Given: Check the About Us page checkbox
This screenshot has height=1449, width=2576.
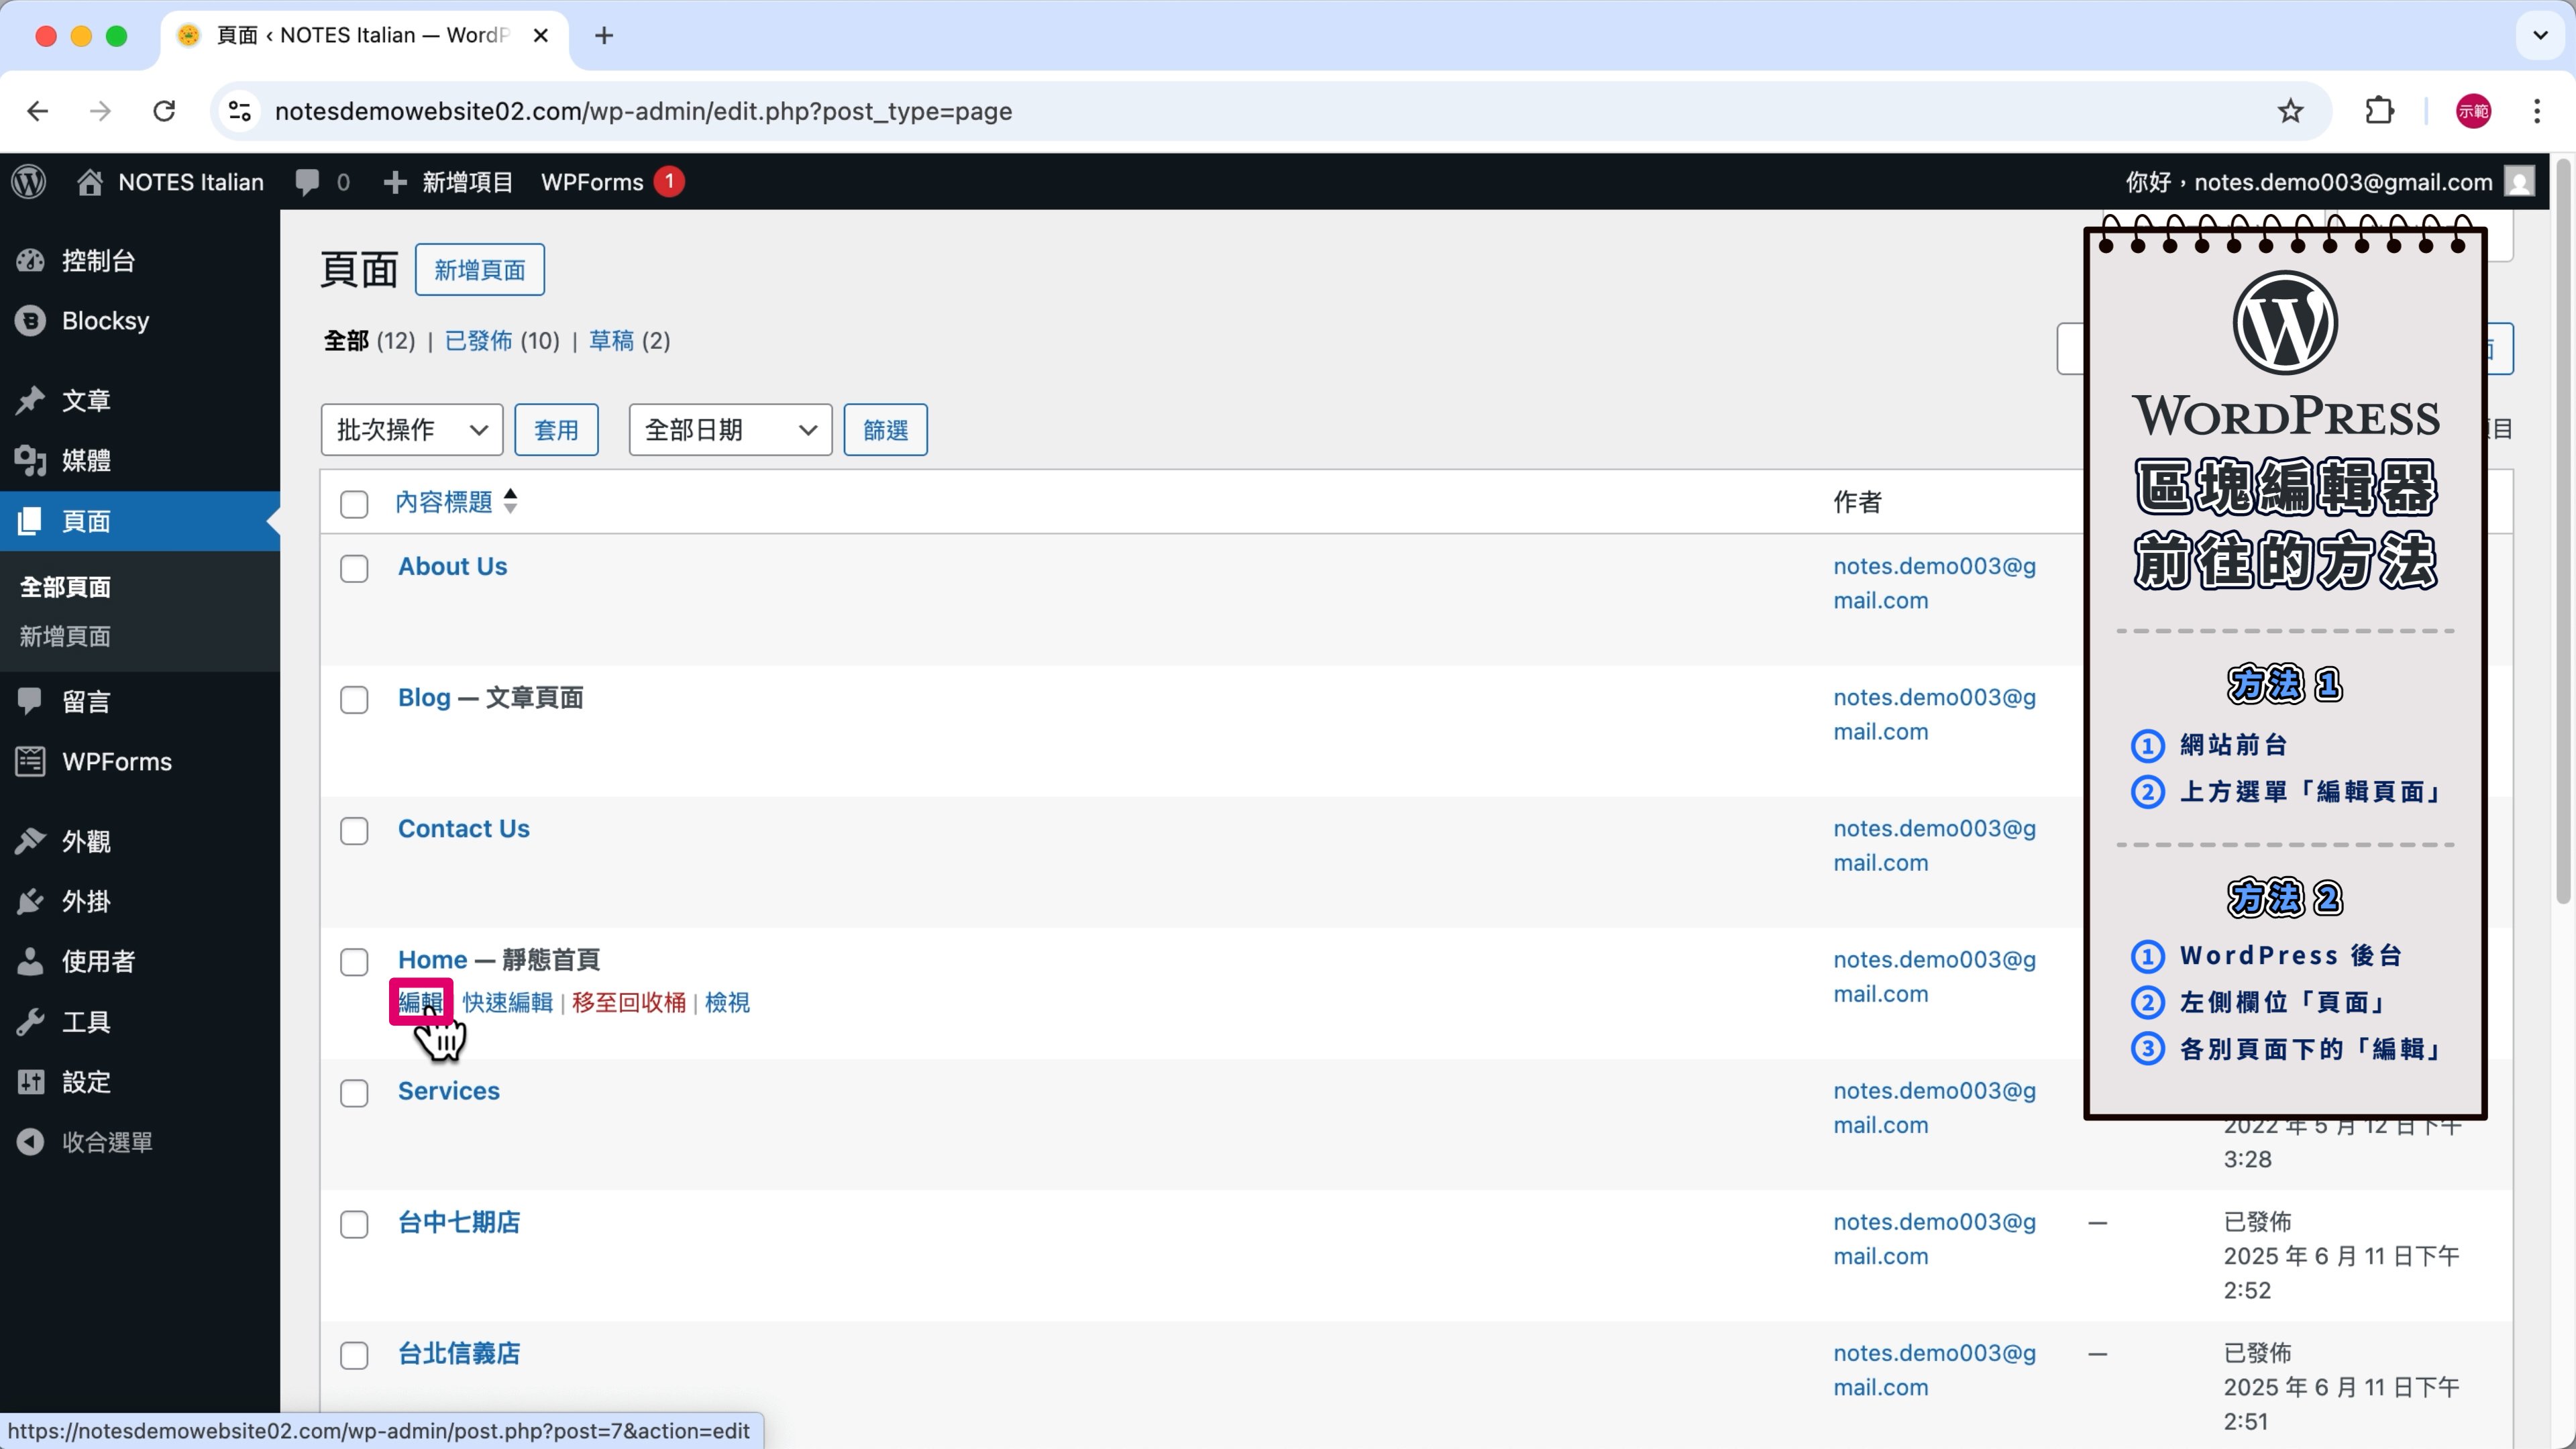Looking at the screenshot, I should (354, 569).
